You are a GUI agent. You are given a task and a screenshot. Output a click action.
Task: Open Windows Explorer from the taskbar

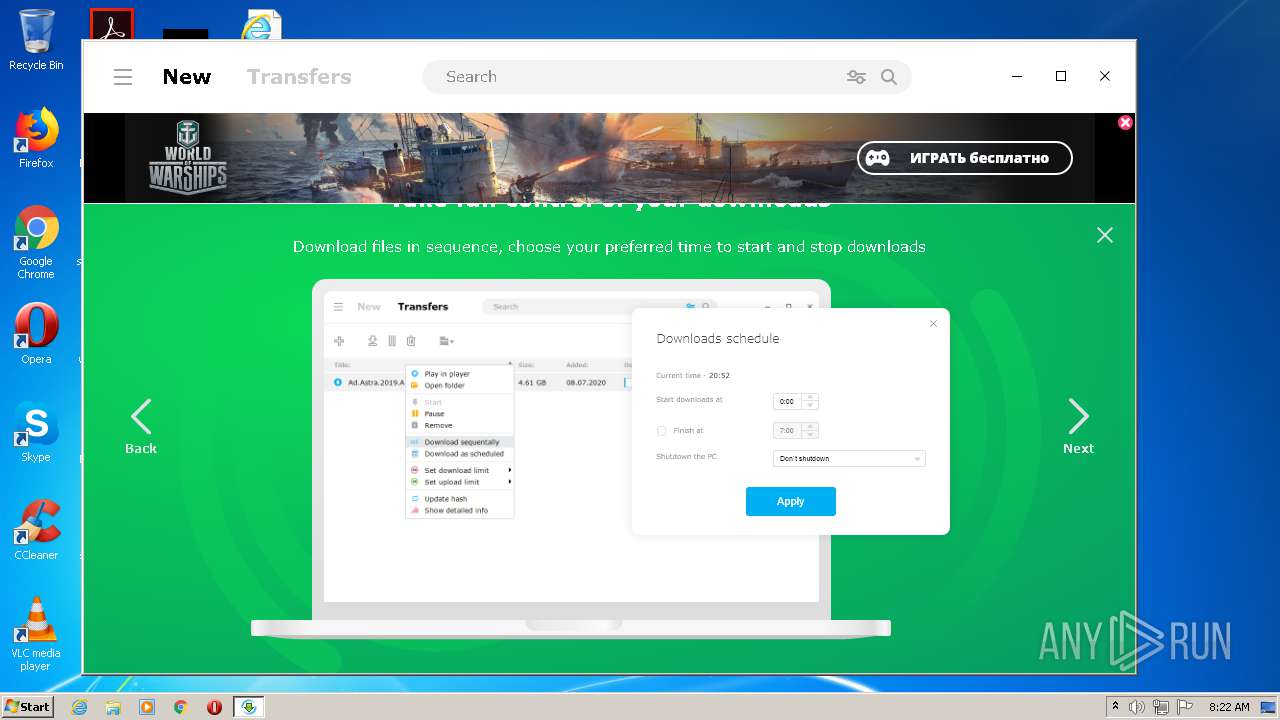point(113,707)
